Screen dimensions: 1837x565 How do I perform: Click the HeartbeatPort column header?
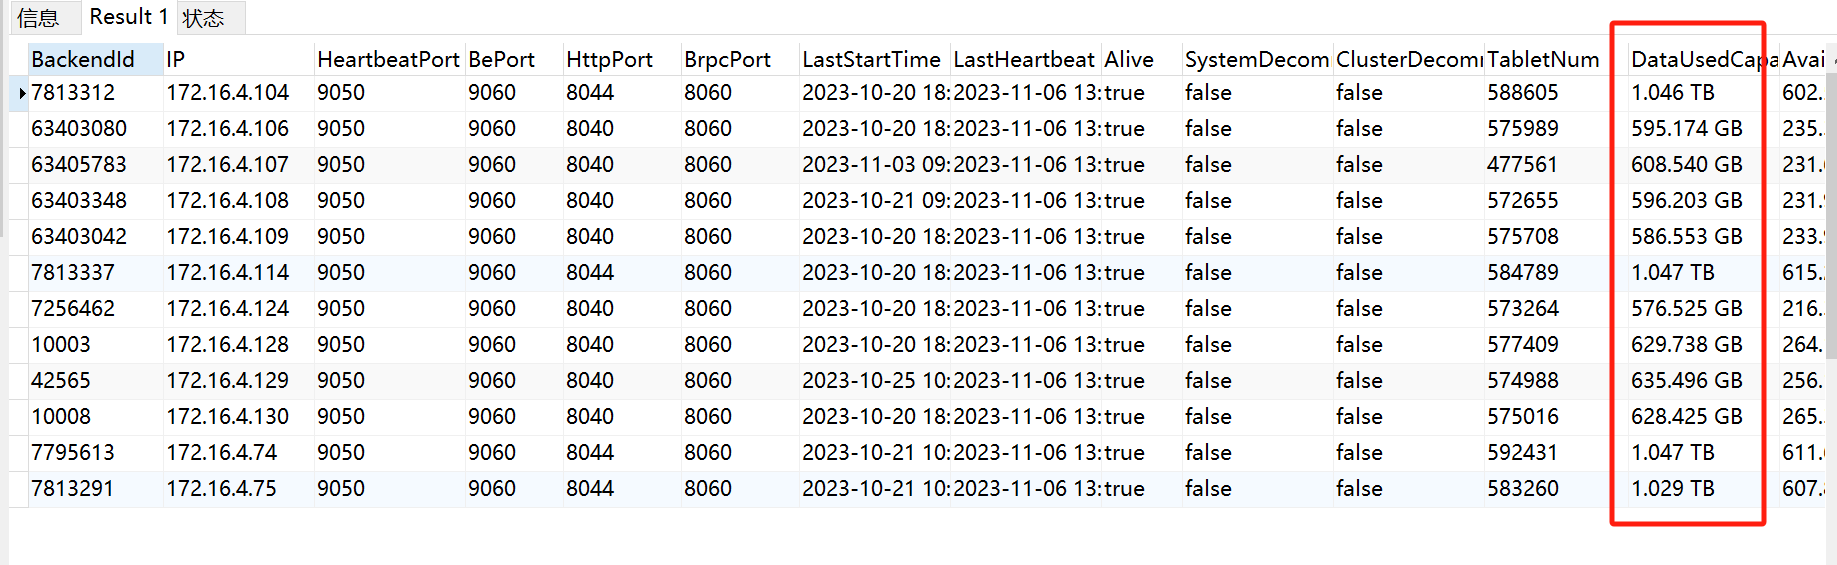[388, 60]
